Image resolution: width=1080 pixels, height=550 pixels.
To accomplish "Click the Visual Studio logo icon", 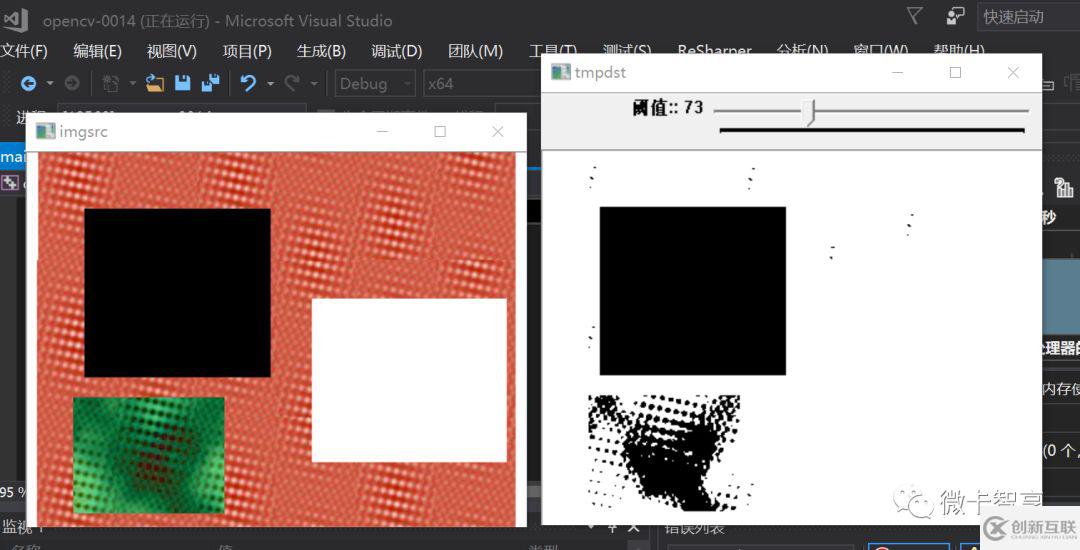I will pyautogui.click(x=14, y=19).
